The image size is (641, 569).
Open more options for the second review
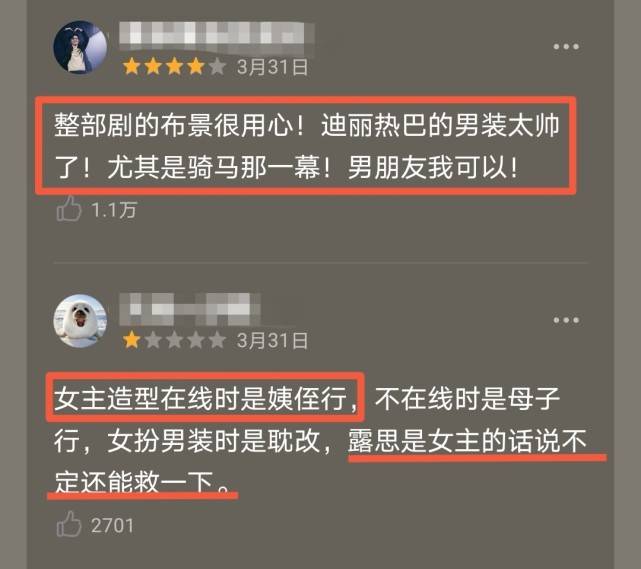(566, 320)
